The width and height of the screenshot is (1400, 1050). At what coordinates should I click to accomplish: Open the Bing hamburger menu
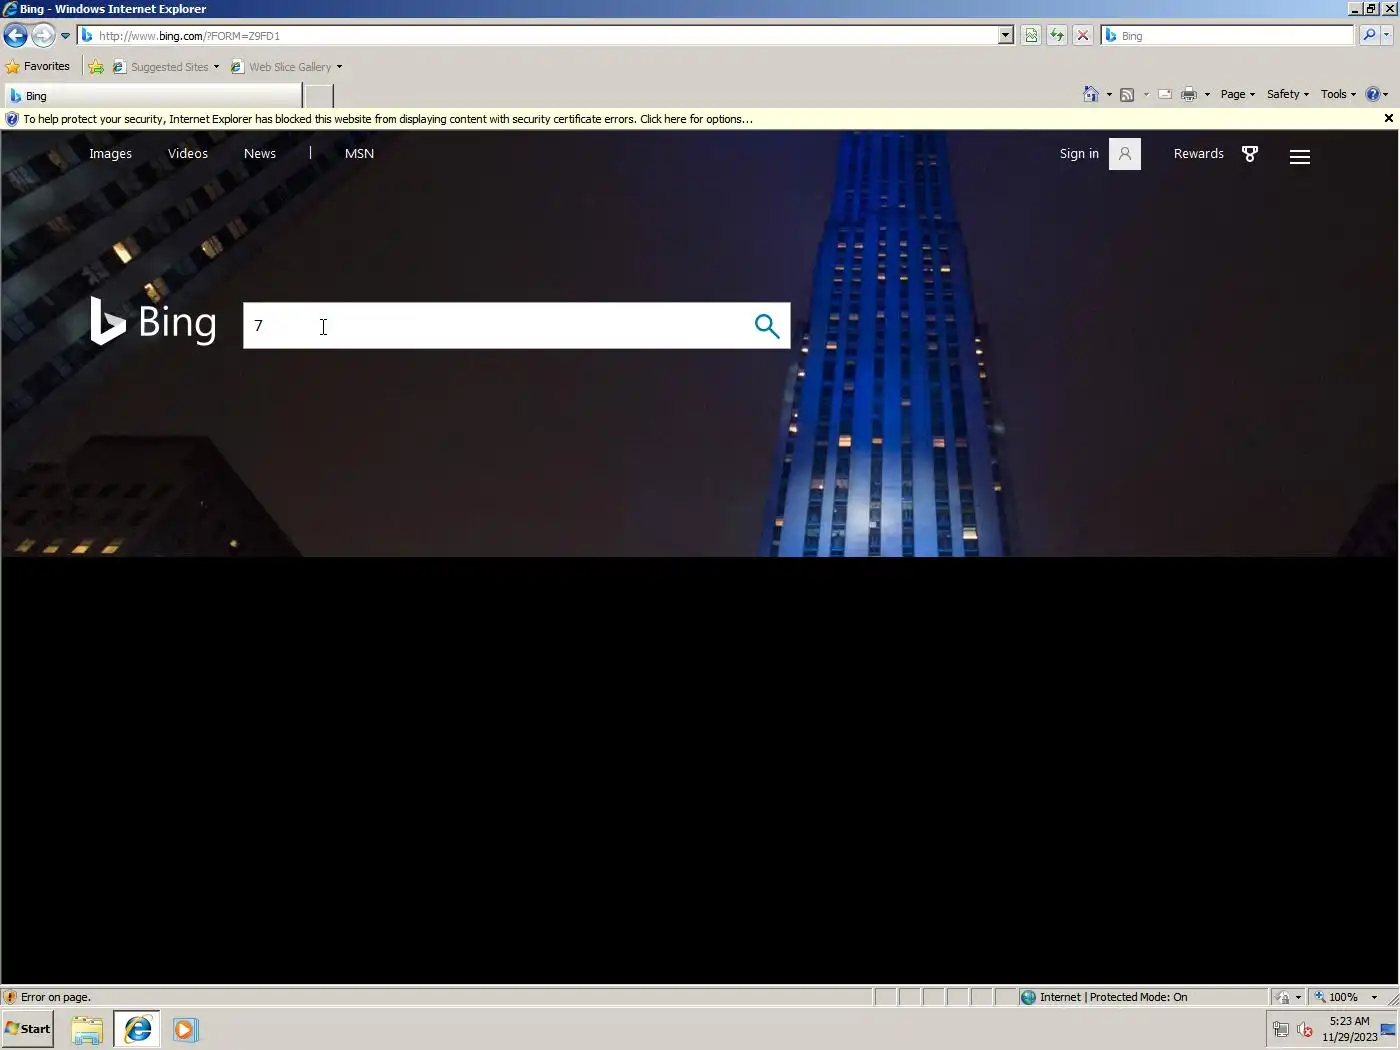pos(1300,156)
